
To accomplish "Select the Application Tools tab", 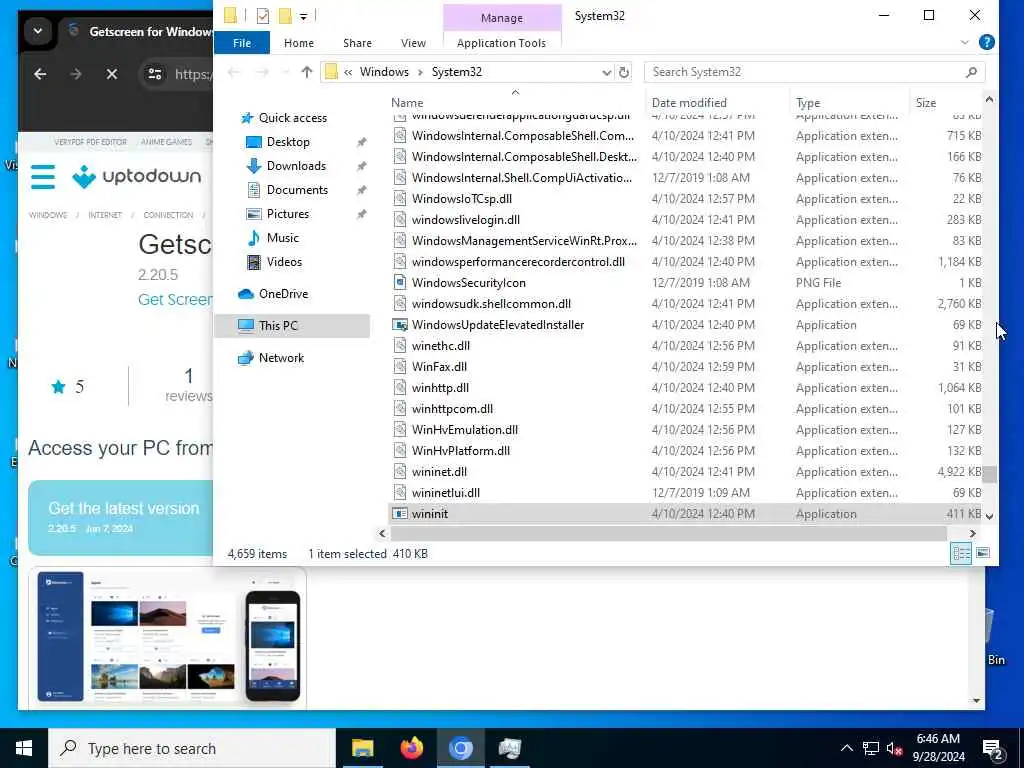I will point(501,43).
